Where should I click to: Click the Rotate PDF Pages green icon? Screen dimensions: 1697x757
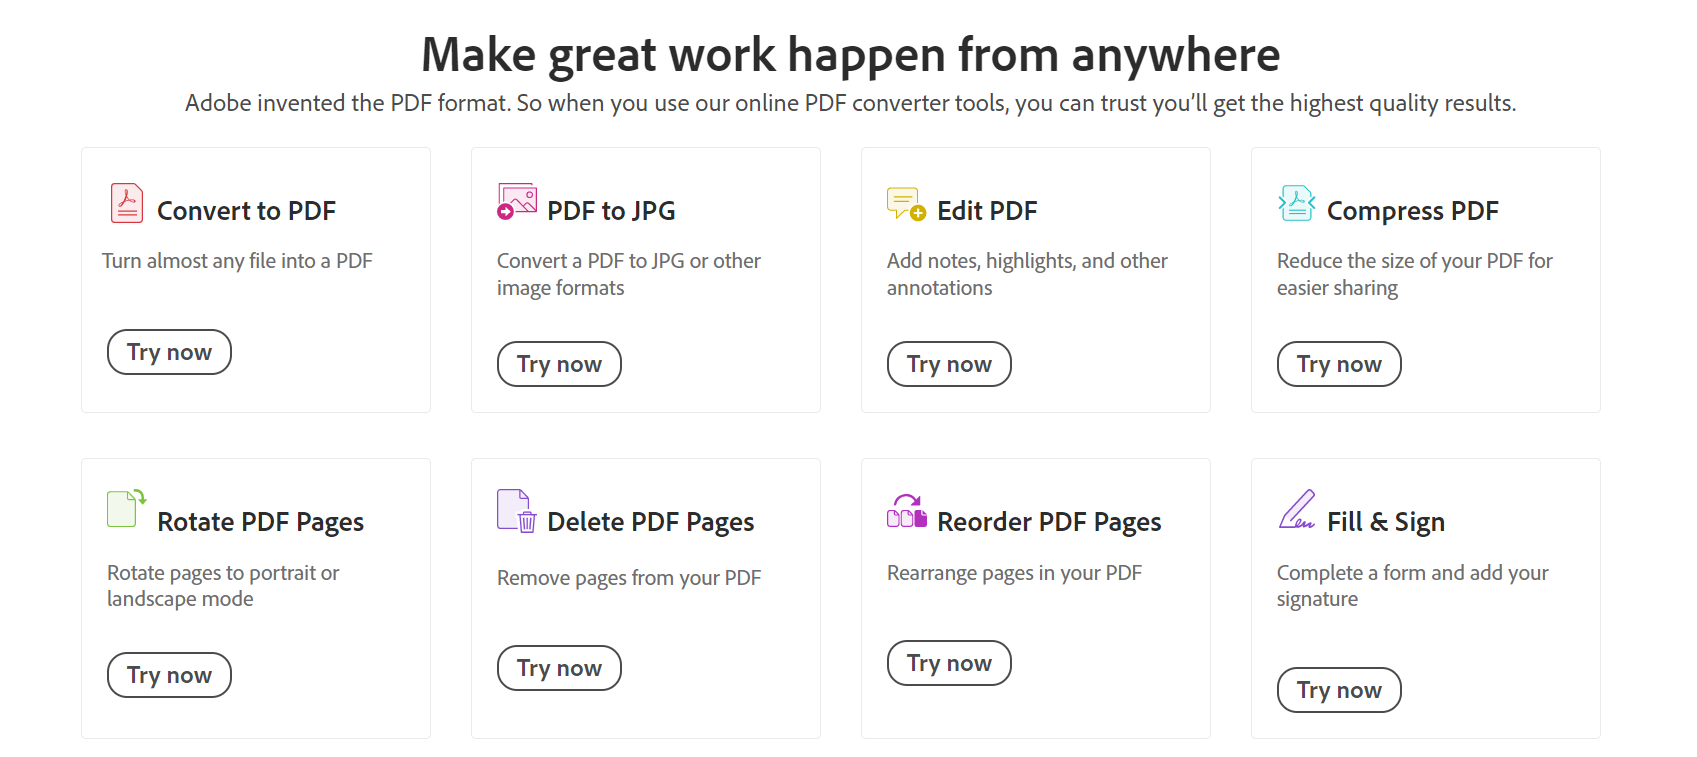pyautogui.click(x=127, y=508)
